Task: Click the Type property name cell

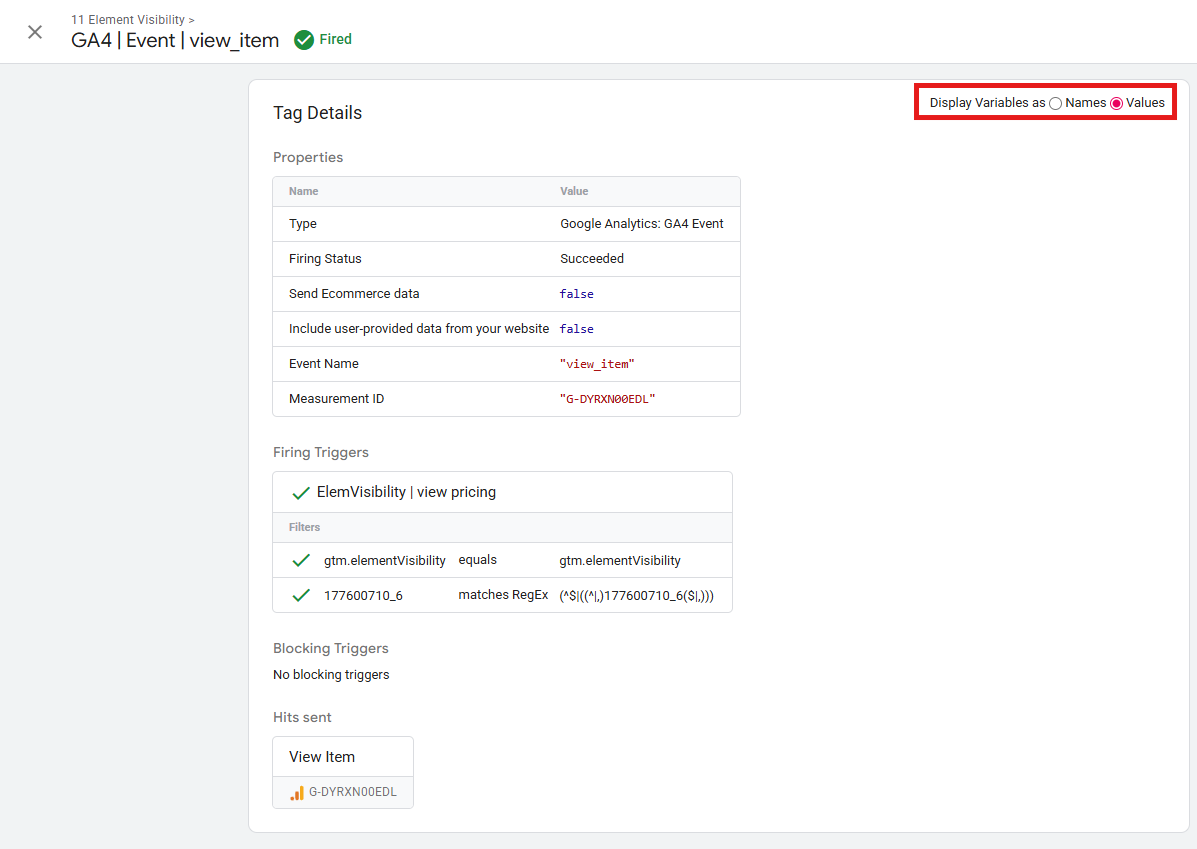Action: tap(303, 224)
